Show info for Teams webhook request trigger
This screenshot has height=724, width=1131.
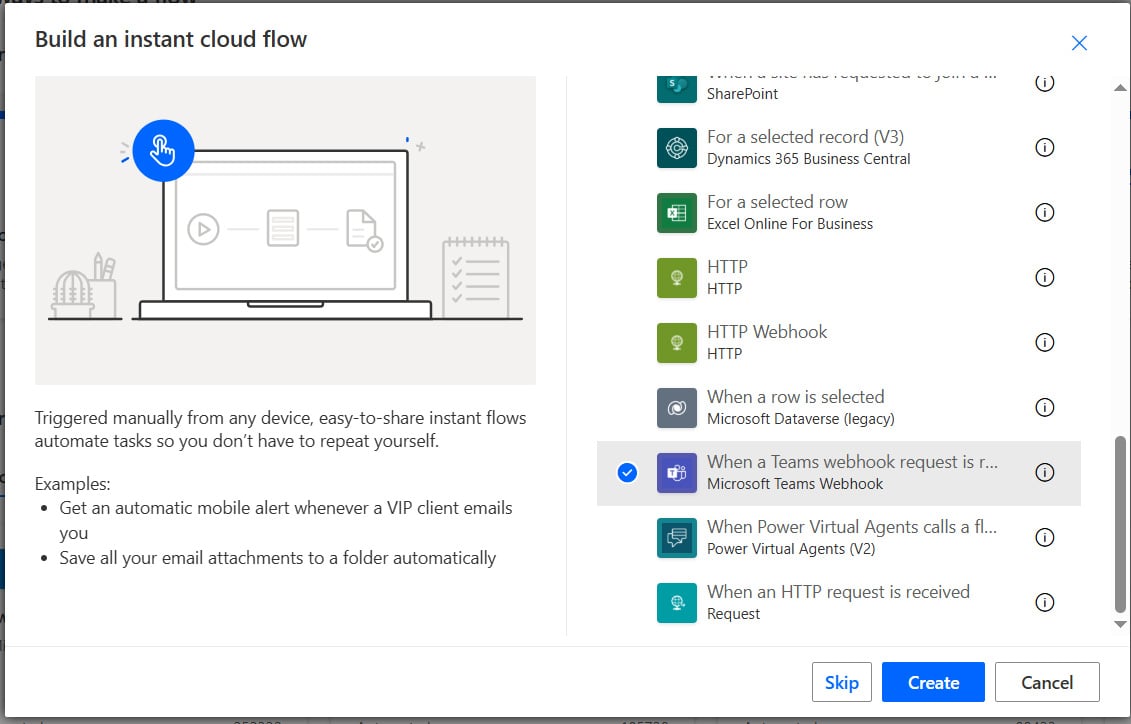1044,472
